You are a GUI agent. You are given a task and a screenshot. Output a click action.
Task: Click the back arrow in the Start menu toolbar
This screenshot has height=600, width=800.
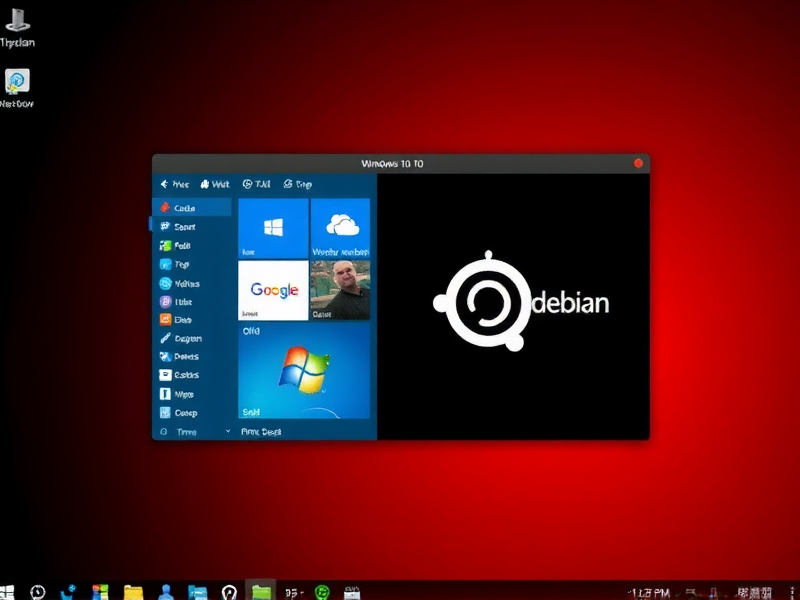(163, 184)
